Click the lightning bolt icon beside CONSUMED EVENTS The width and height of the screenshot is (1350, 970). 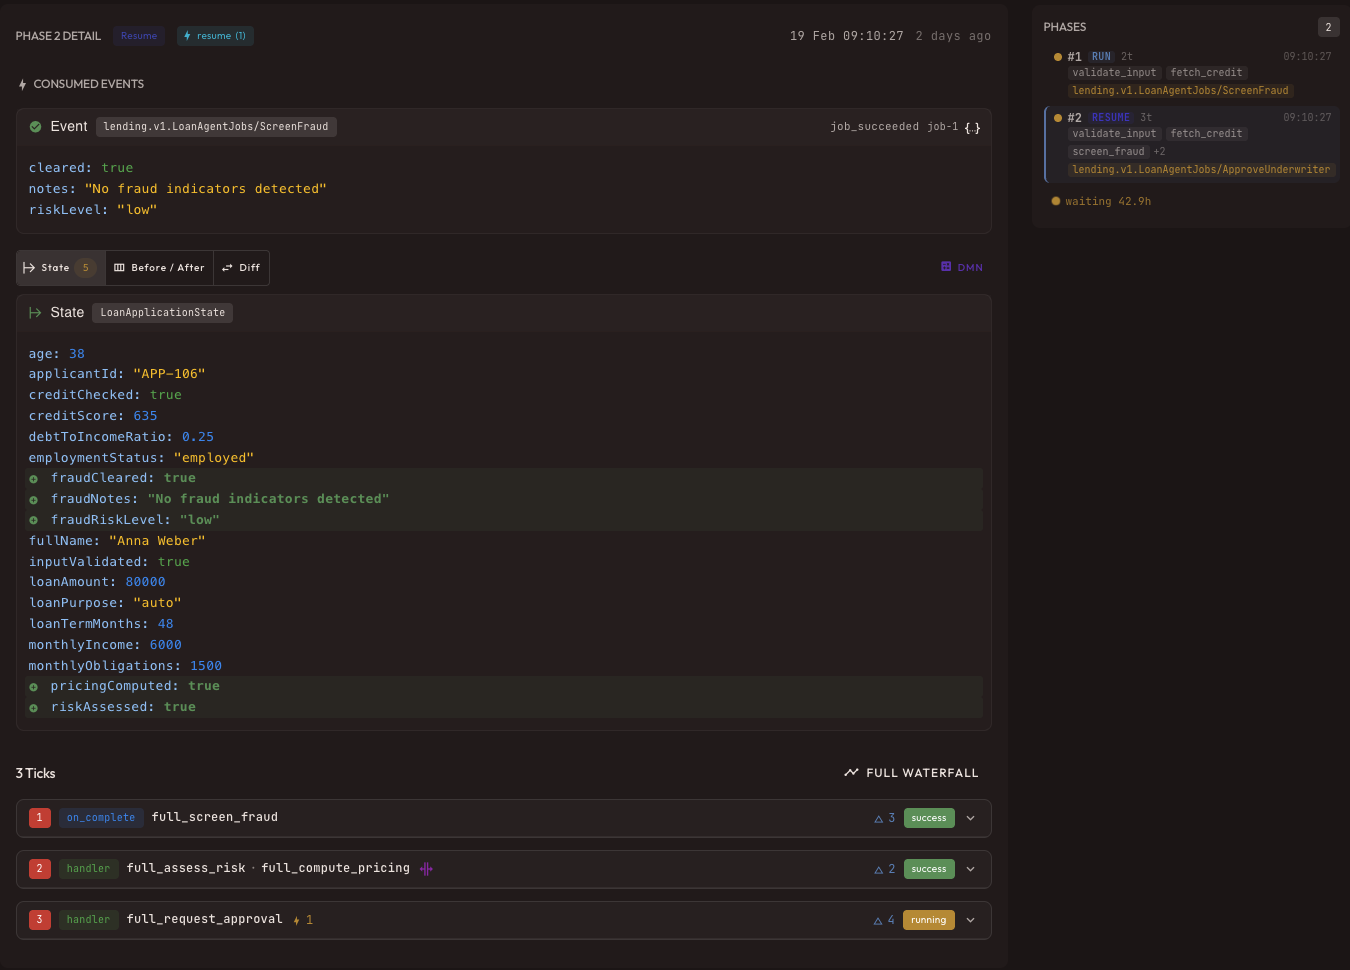coord(21,83)
